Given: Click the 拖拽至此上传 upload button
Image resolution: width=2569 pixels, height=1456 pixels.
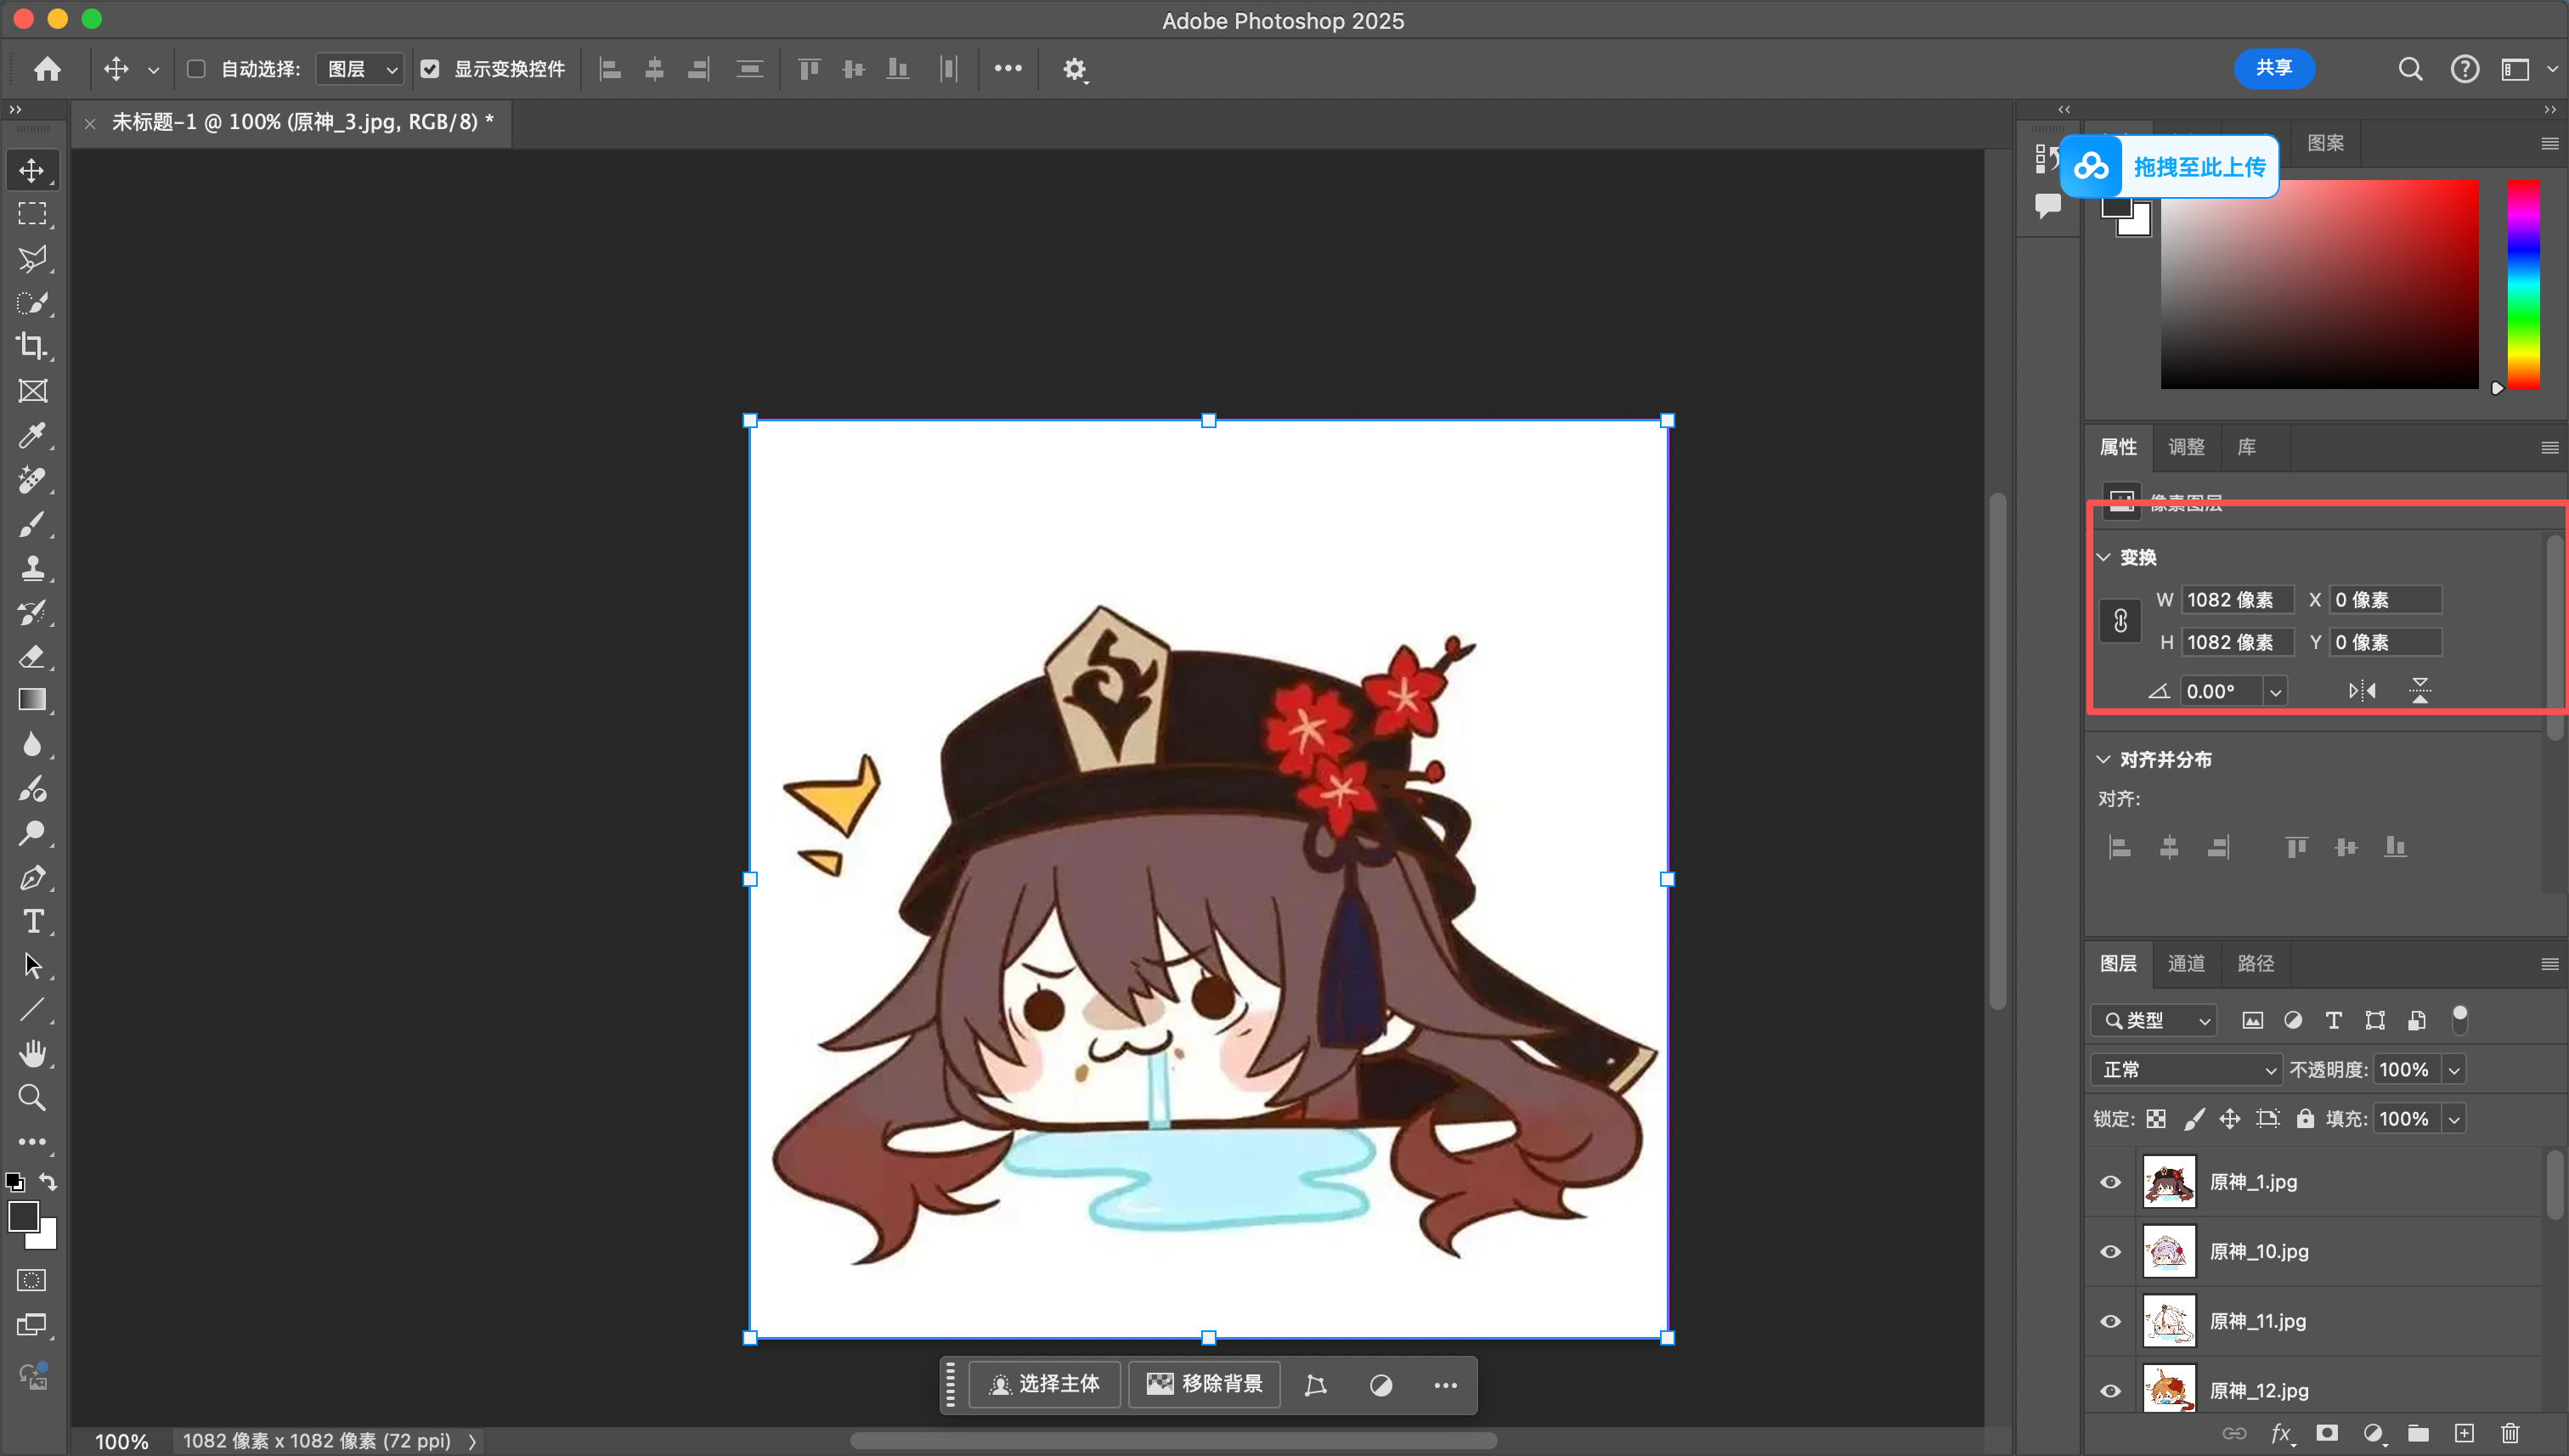Looking at the screenshot, I should pyautogui.click(x=2170, y=167).
